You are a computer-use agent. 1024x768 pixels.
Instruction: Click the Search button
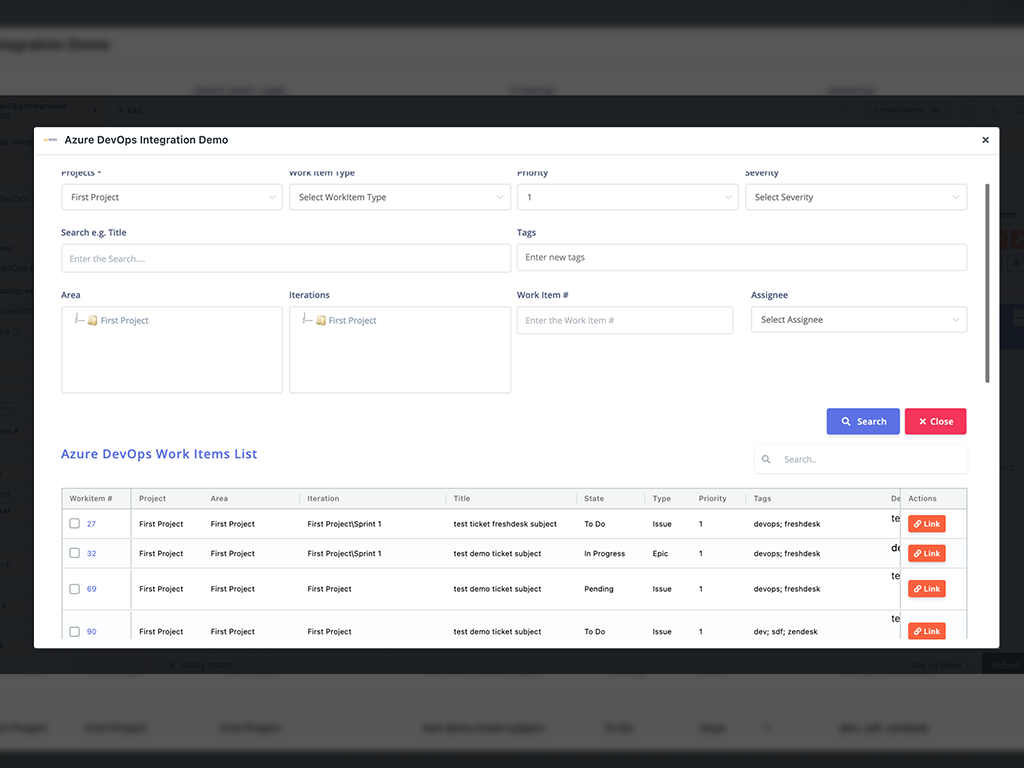click(x=863, y=421)
